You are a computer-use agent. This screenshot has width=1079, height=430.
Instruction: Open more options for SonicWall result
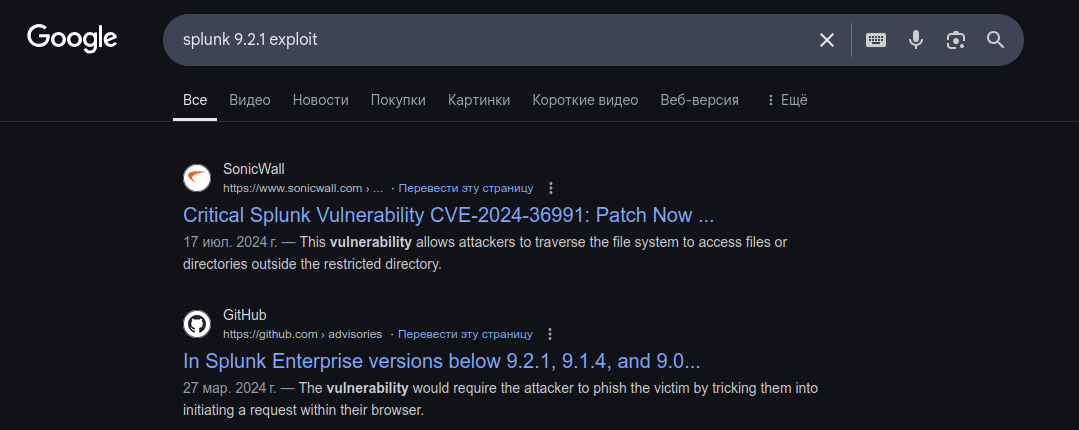(x=551, y=188)
